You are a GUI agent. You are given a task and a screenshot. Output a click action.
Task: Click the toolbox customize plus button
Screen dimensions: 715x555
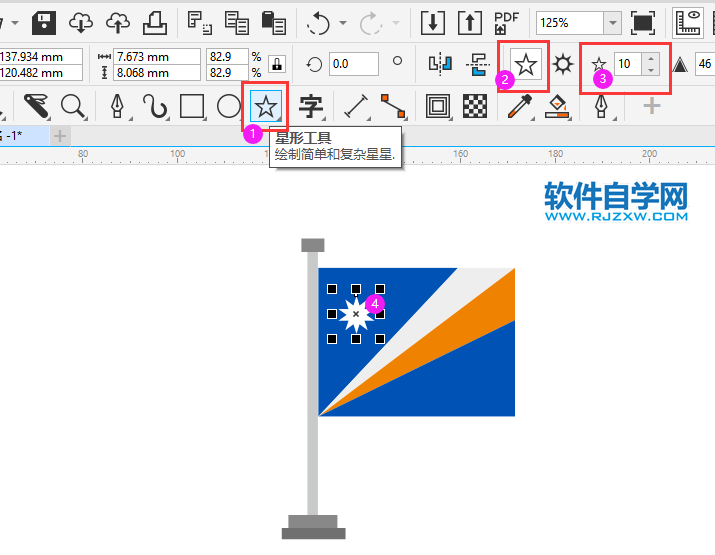pyautogui.click(x=652, y=106)
